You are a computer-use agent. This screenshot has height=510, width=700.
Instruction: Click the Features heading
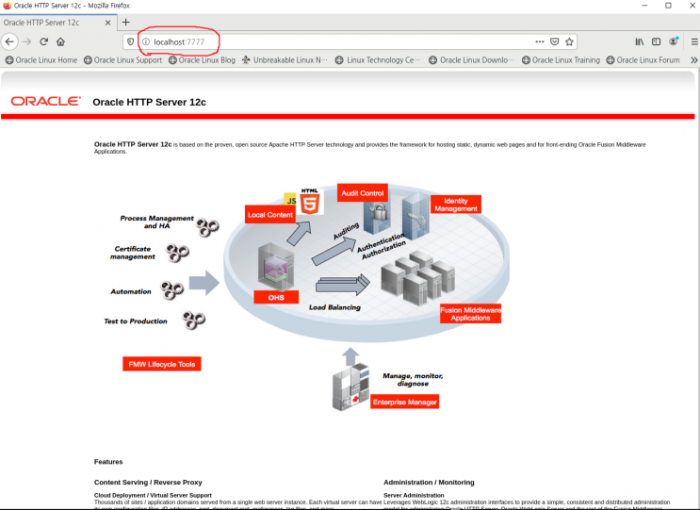coord(108,461)
